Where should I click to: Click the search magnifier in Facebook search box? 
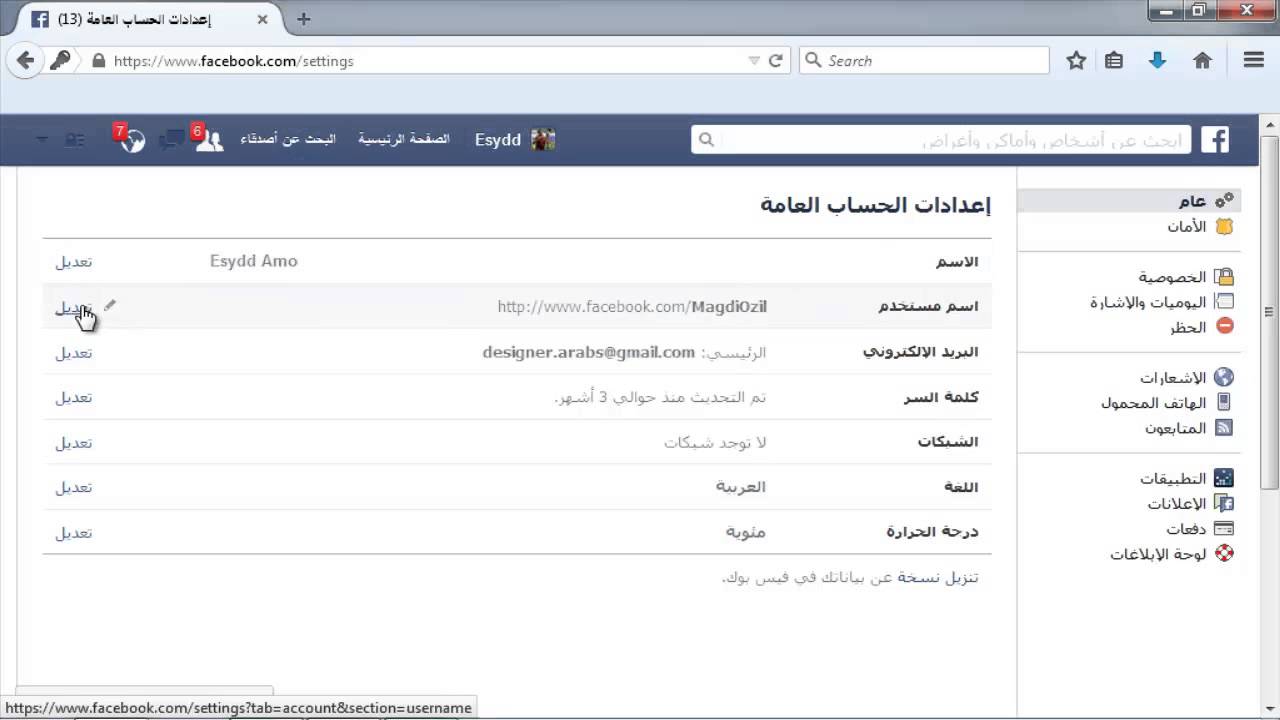coord(706,140)
